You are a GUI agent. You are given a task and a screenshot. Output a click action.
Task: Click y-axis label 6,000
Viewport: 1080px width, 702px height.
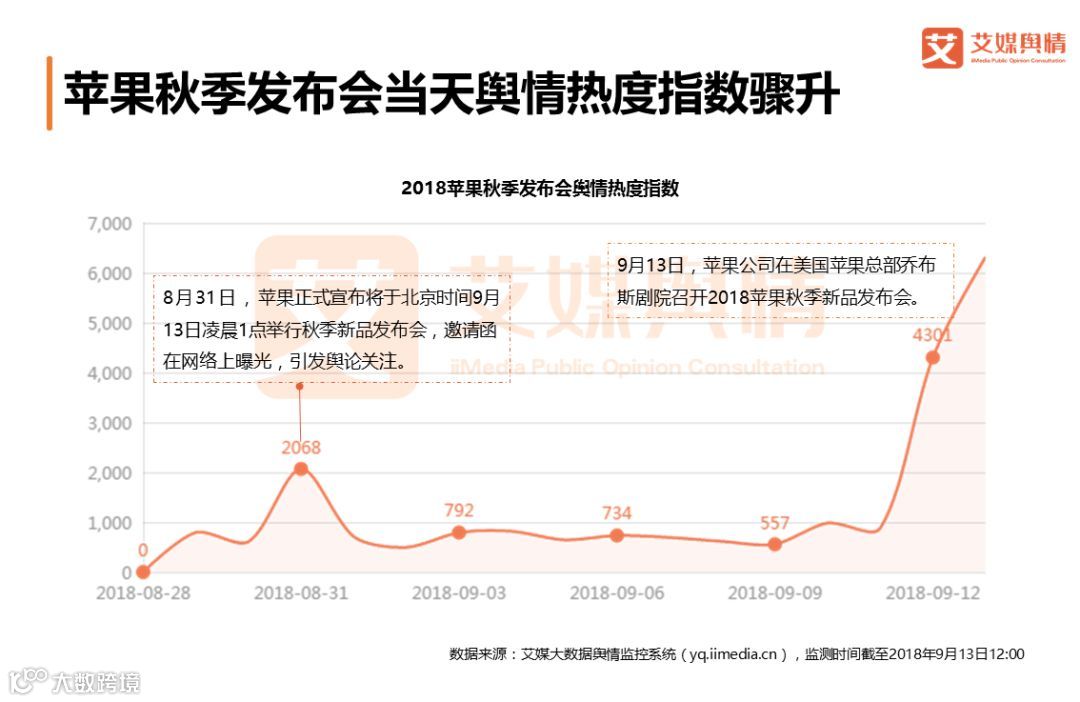point(110,273)
